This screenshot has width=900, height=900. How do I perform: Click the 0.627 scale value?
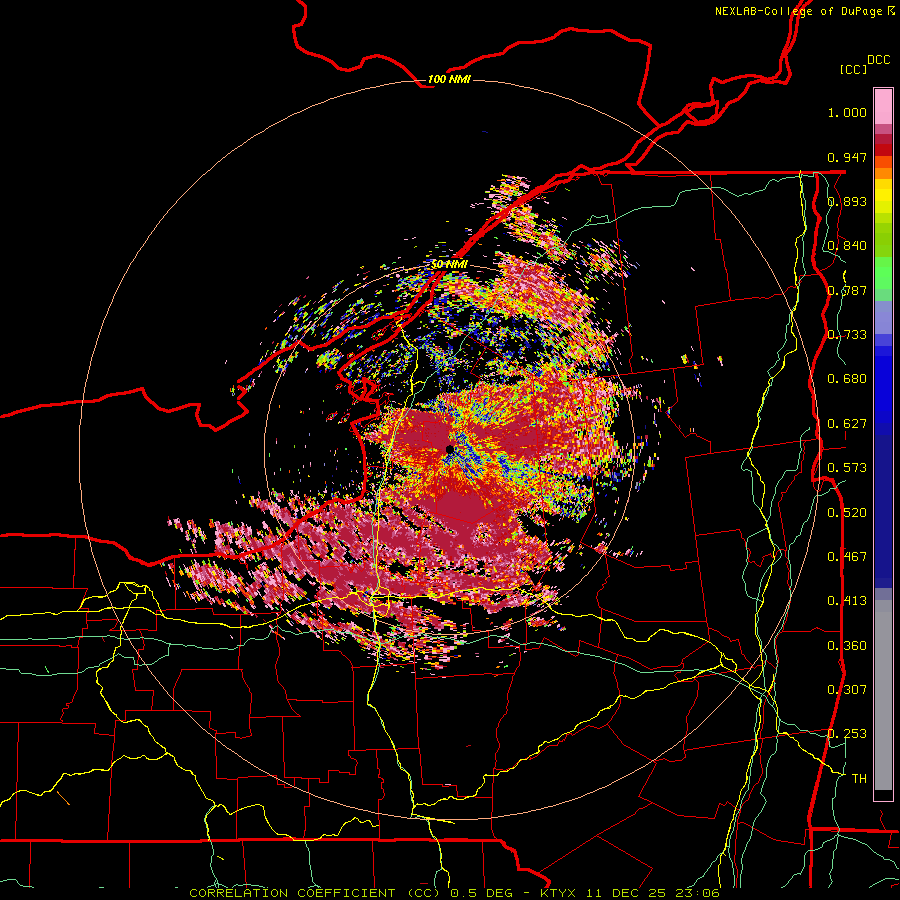coord(847,424)
